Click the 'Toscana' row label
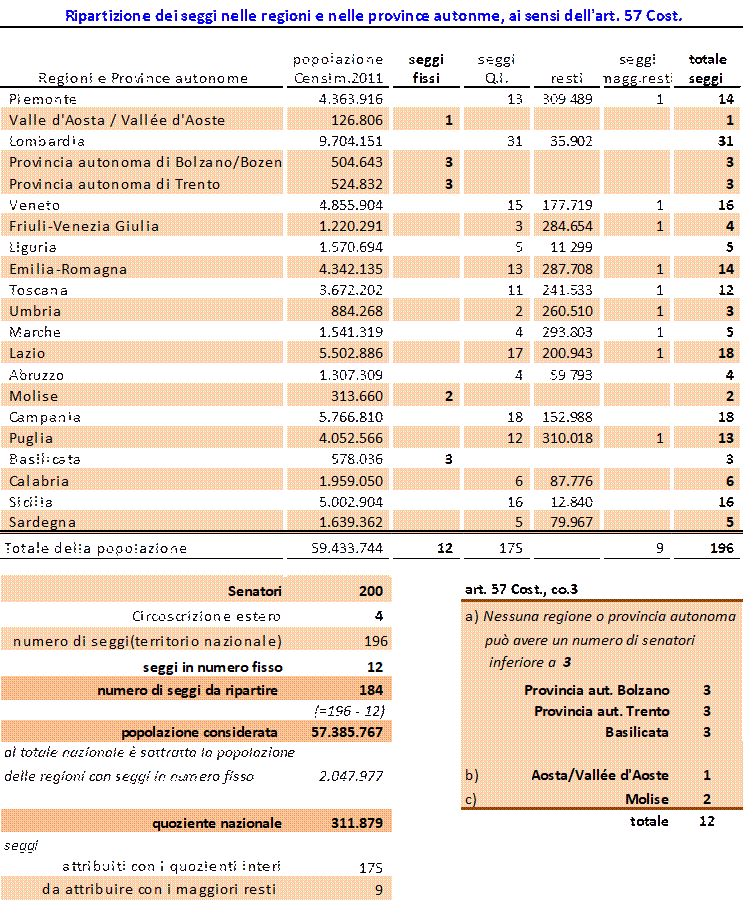 coord(38,290)
